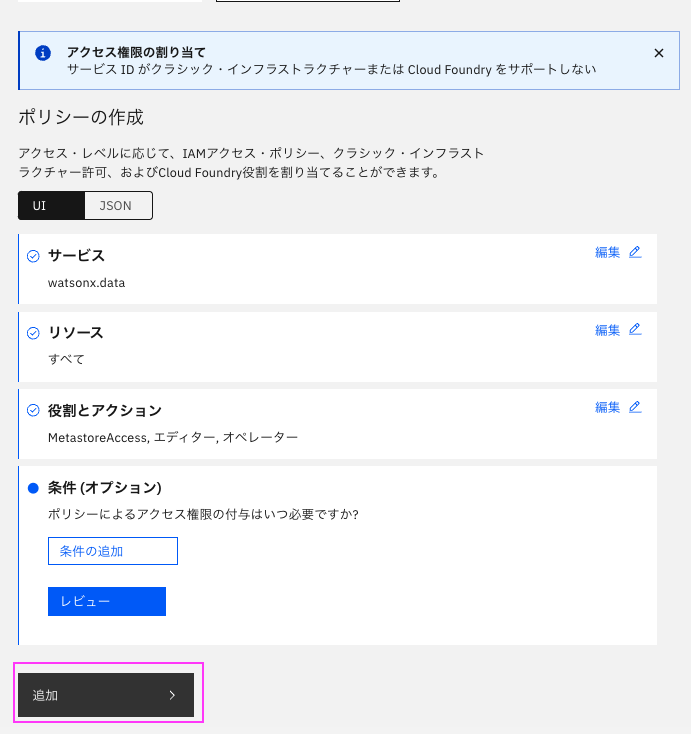Click the リソース section heading
This screenshot has height=734, width=691.
pos(75,333)
